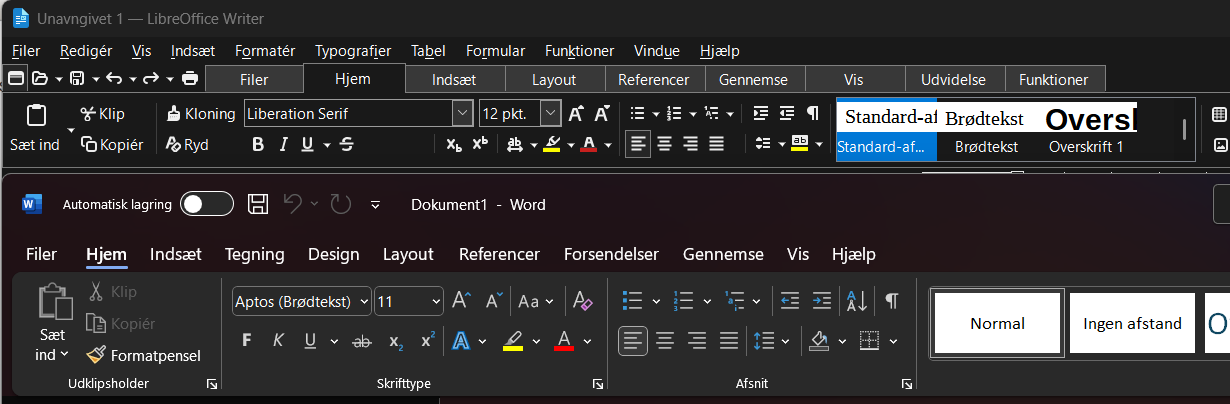The image size is (1230, 404).
Task: Select Normal style in Word gallery
Action: tap(997, 323)
